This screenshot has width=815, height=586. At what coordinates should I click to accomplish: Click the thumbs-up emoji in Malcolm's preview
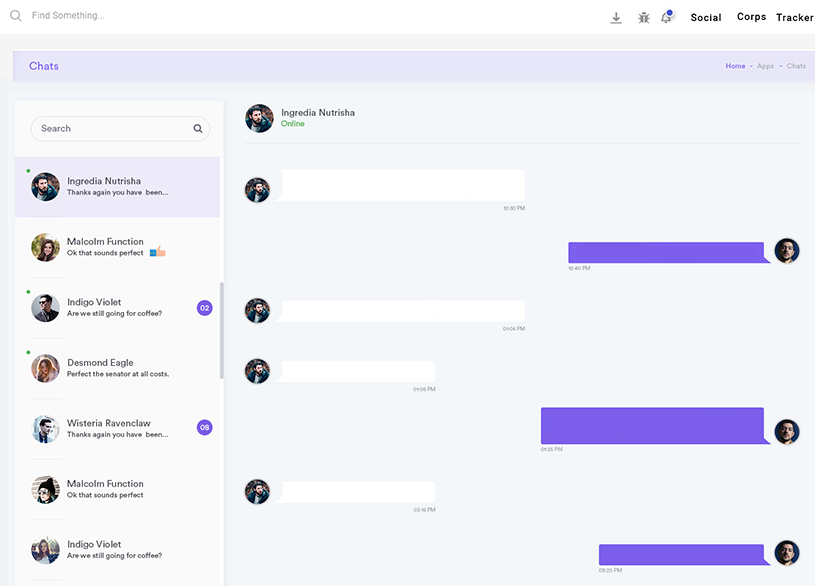point(157,252)
